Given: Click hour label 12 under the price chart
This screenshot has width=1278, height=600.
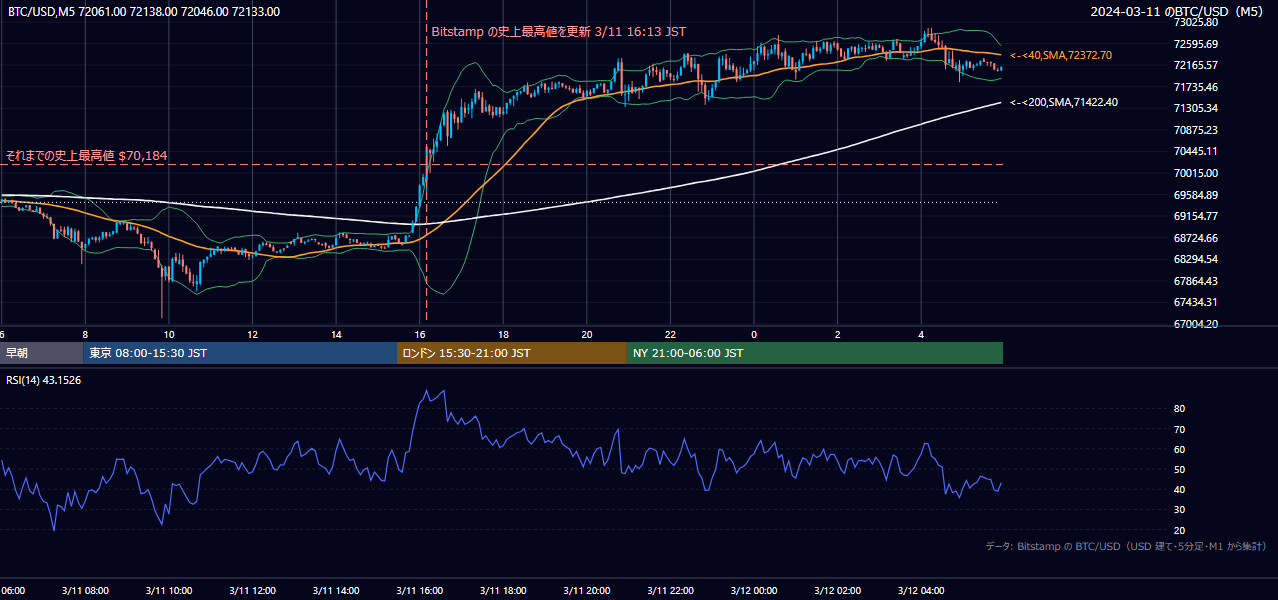Looking at the screenshot, I should point(253,334).
